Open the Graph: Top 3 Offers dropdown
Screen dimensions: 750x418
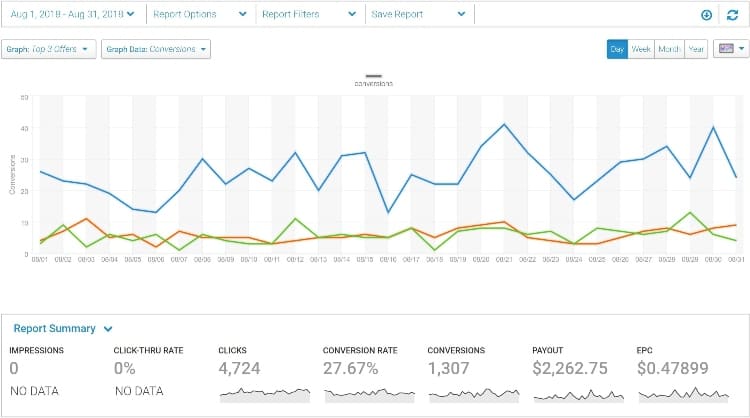pyautogui.click(x=49, y=49)
